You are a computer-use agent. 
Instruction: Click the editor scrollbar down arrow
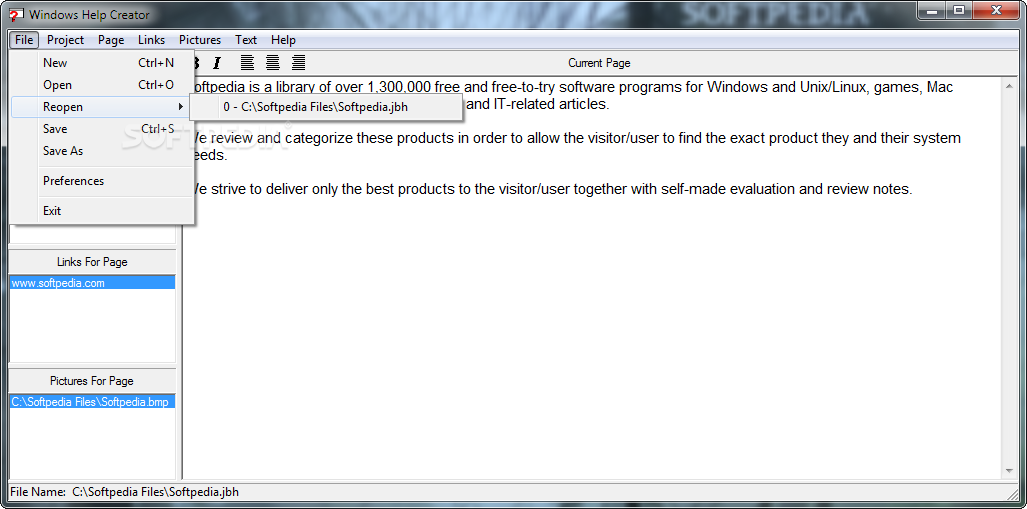pyautogui.click(x=1009, y=471)
